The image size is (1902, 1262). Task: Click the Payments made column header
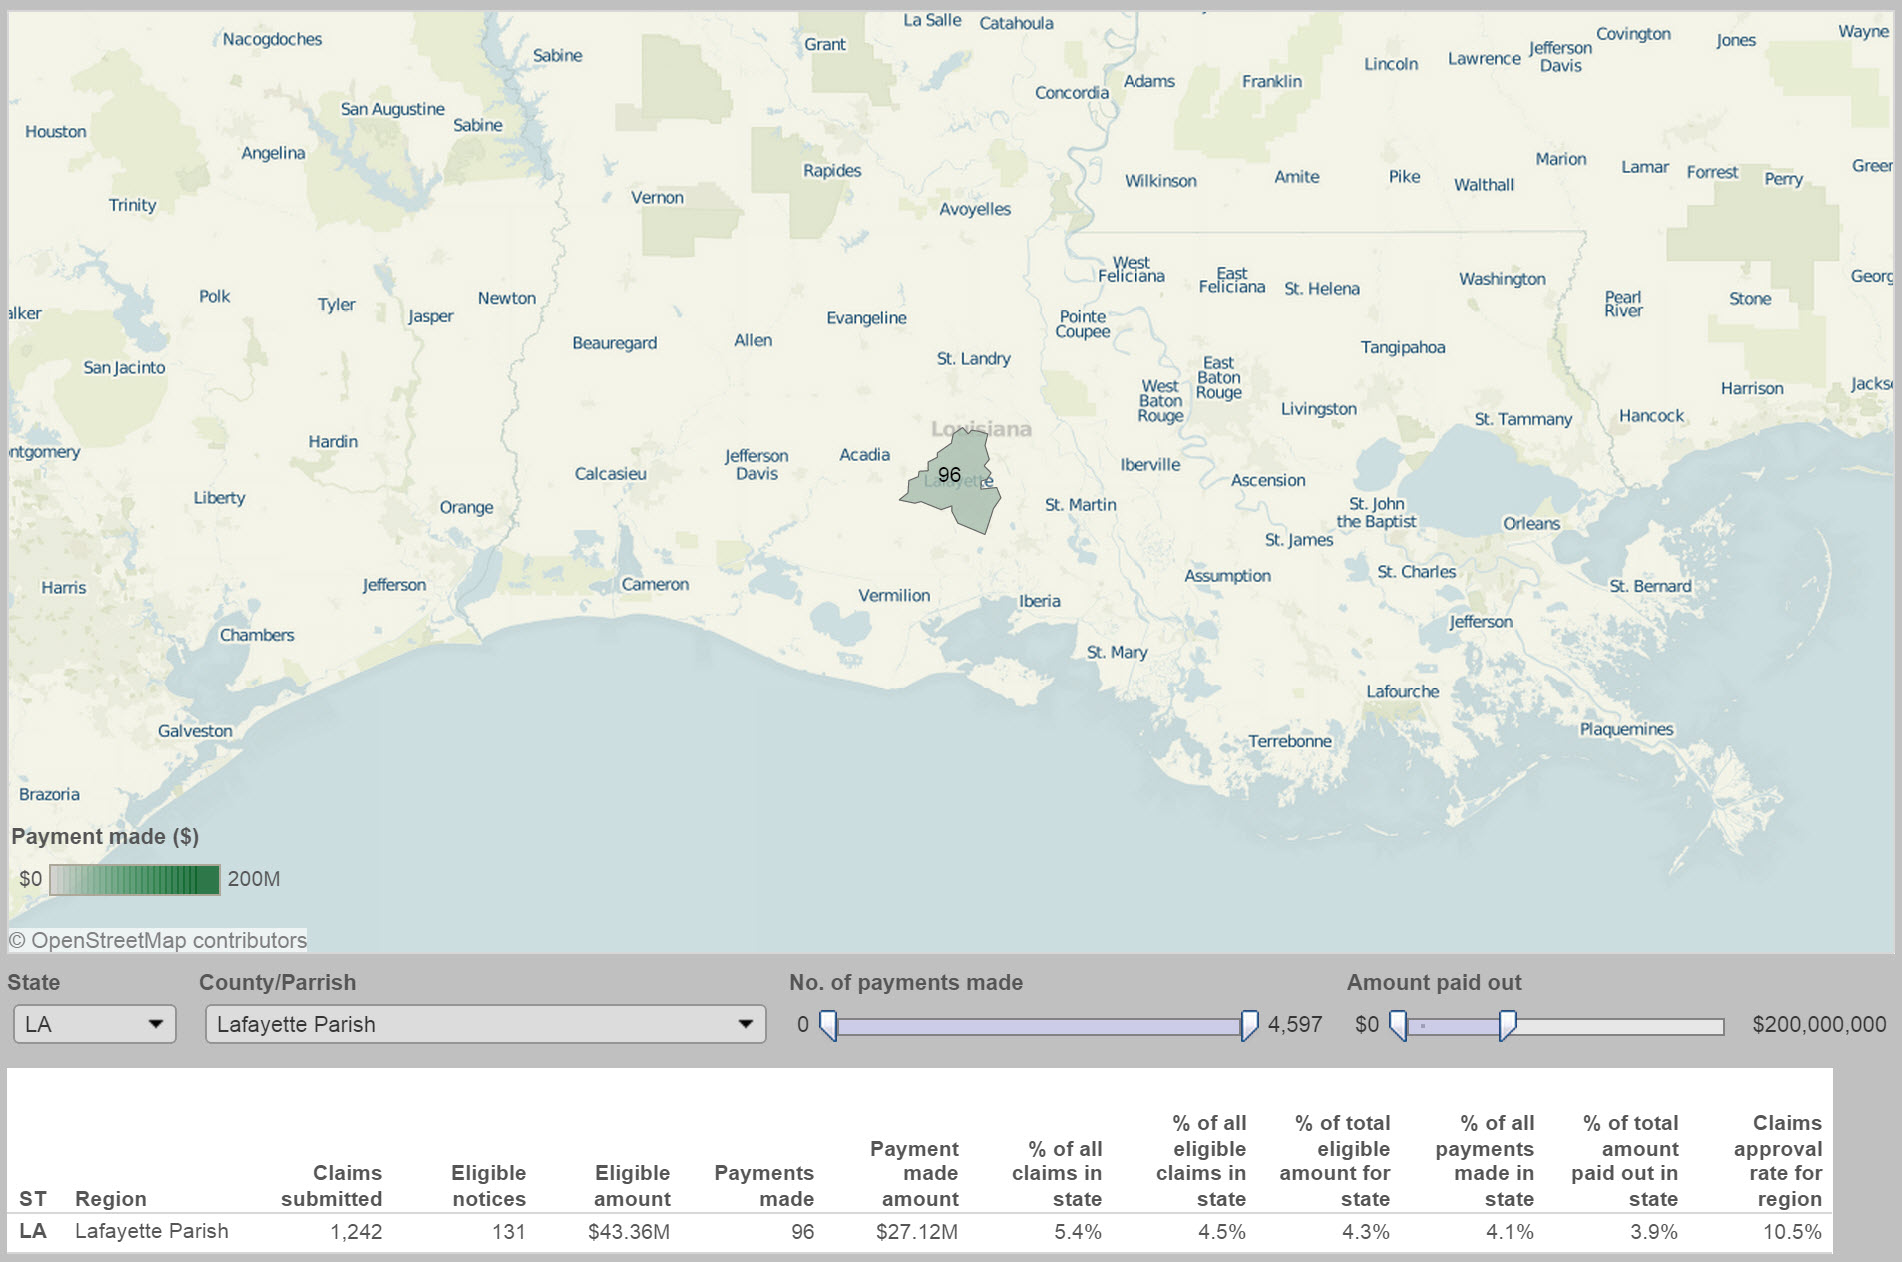click(764, 1185)
